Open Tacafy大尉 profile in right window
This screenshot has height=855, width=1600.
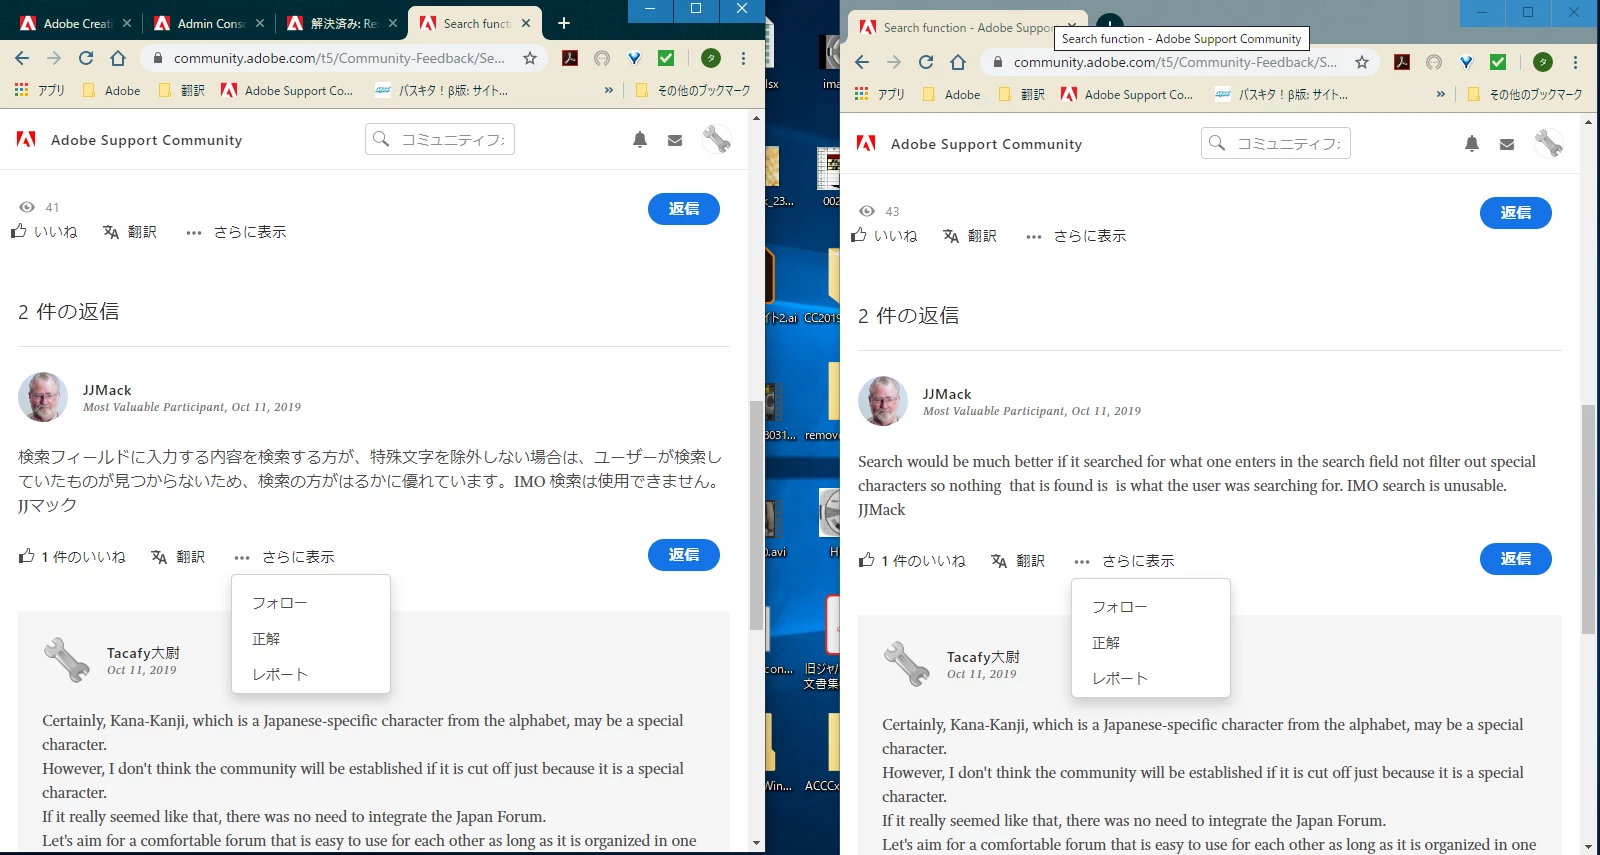[983, 657]
